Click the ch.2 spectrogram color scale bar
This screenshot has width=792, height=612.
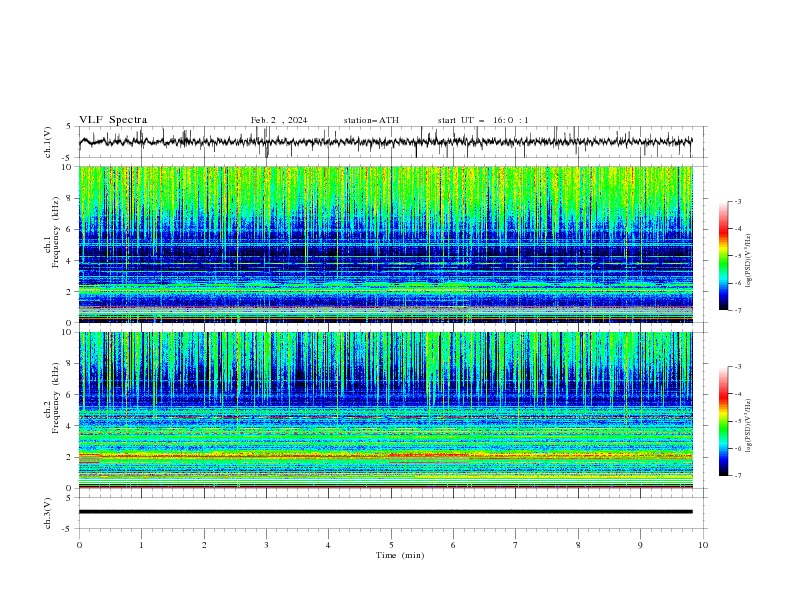[723, 421]
